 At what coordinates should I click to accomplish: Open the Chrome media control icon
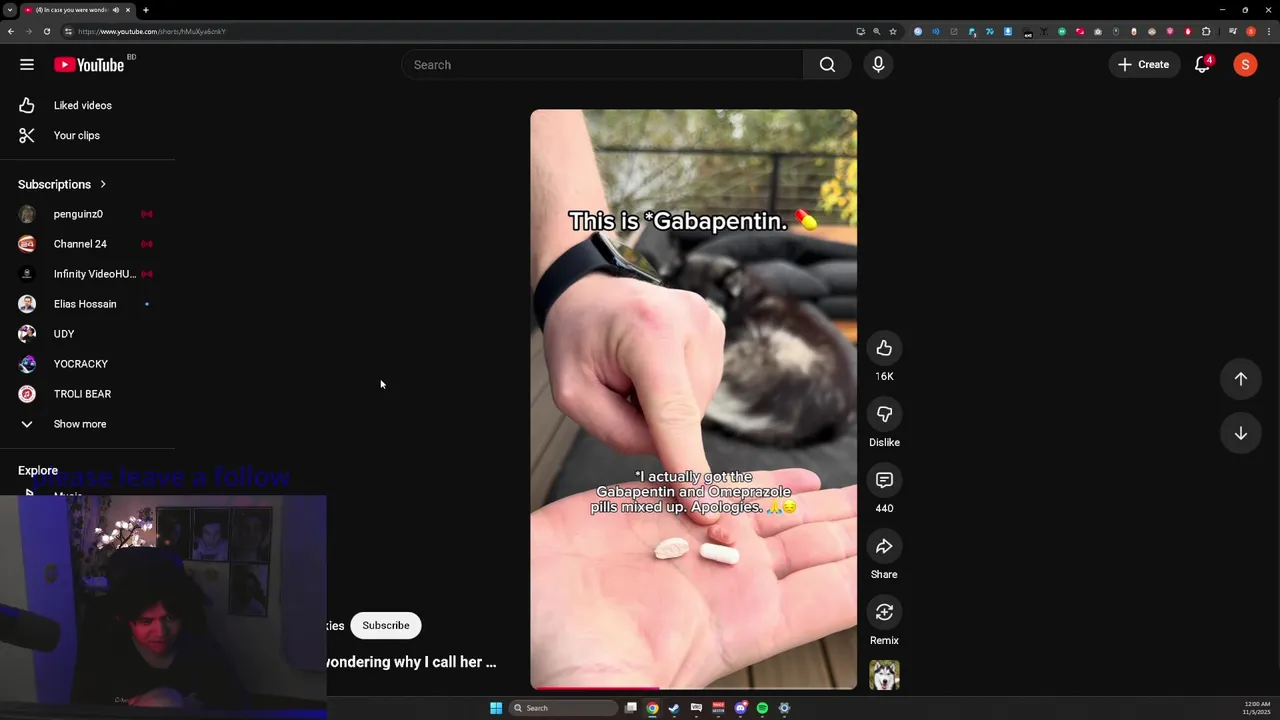(x=1233, y=31)
